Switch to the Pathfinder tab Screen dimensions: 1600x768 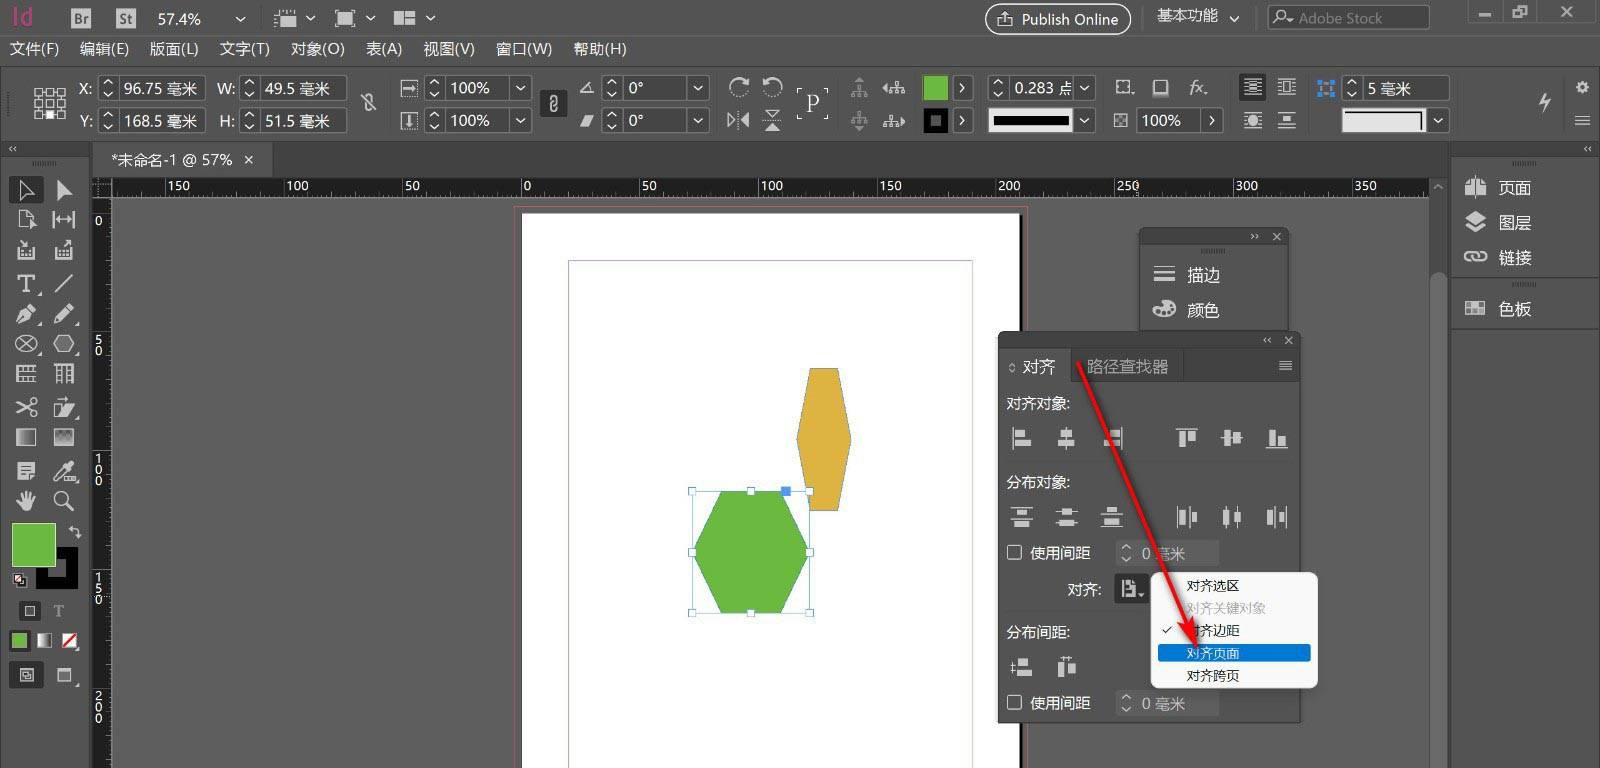(x=1127, y=367)
